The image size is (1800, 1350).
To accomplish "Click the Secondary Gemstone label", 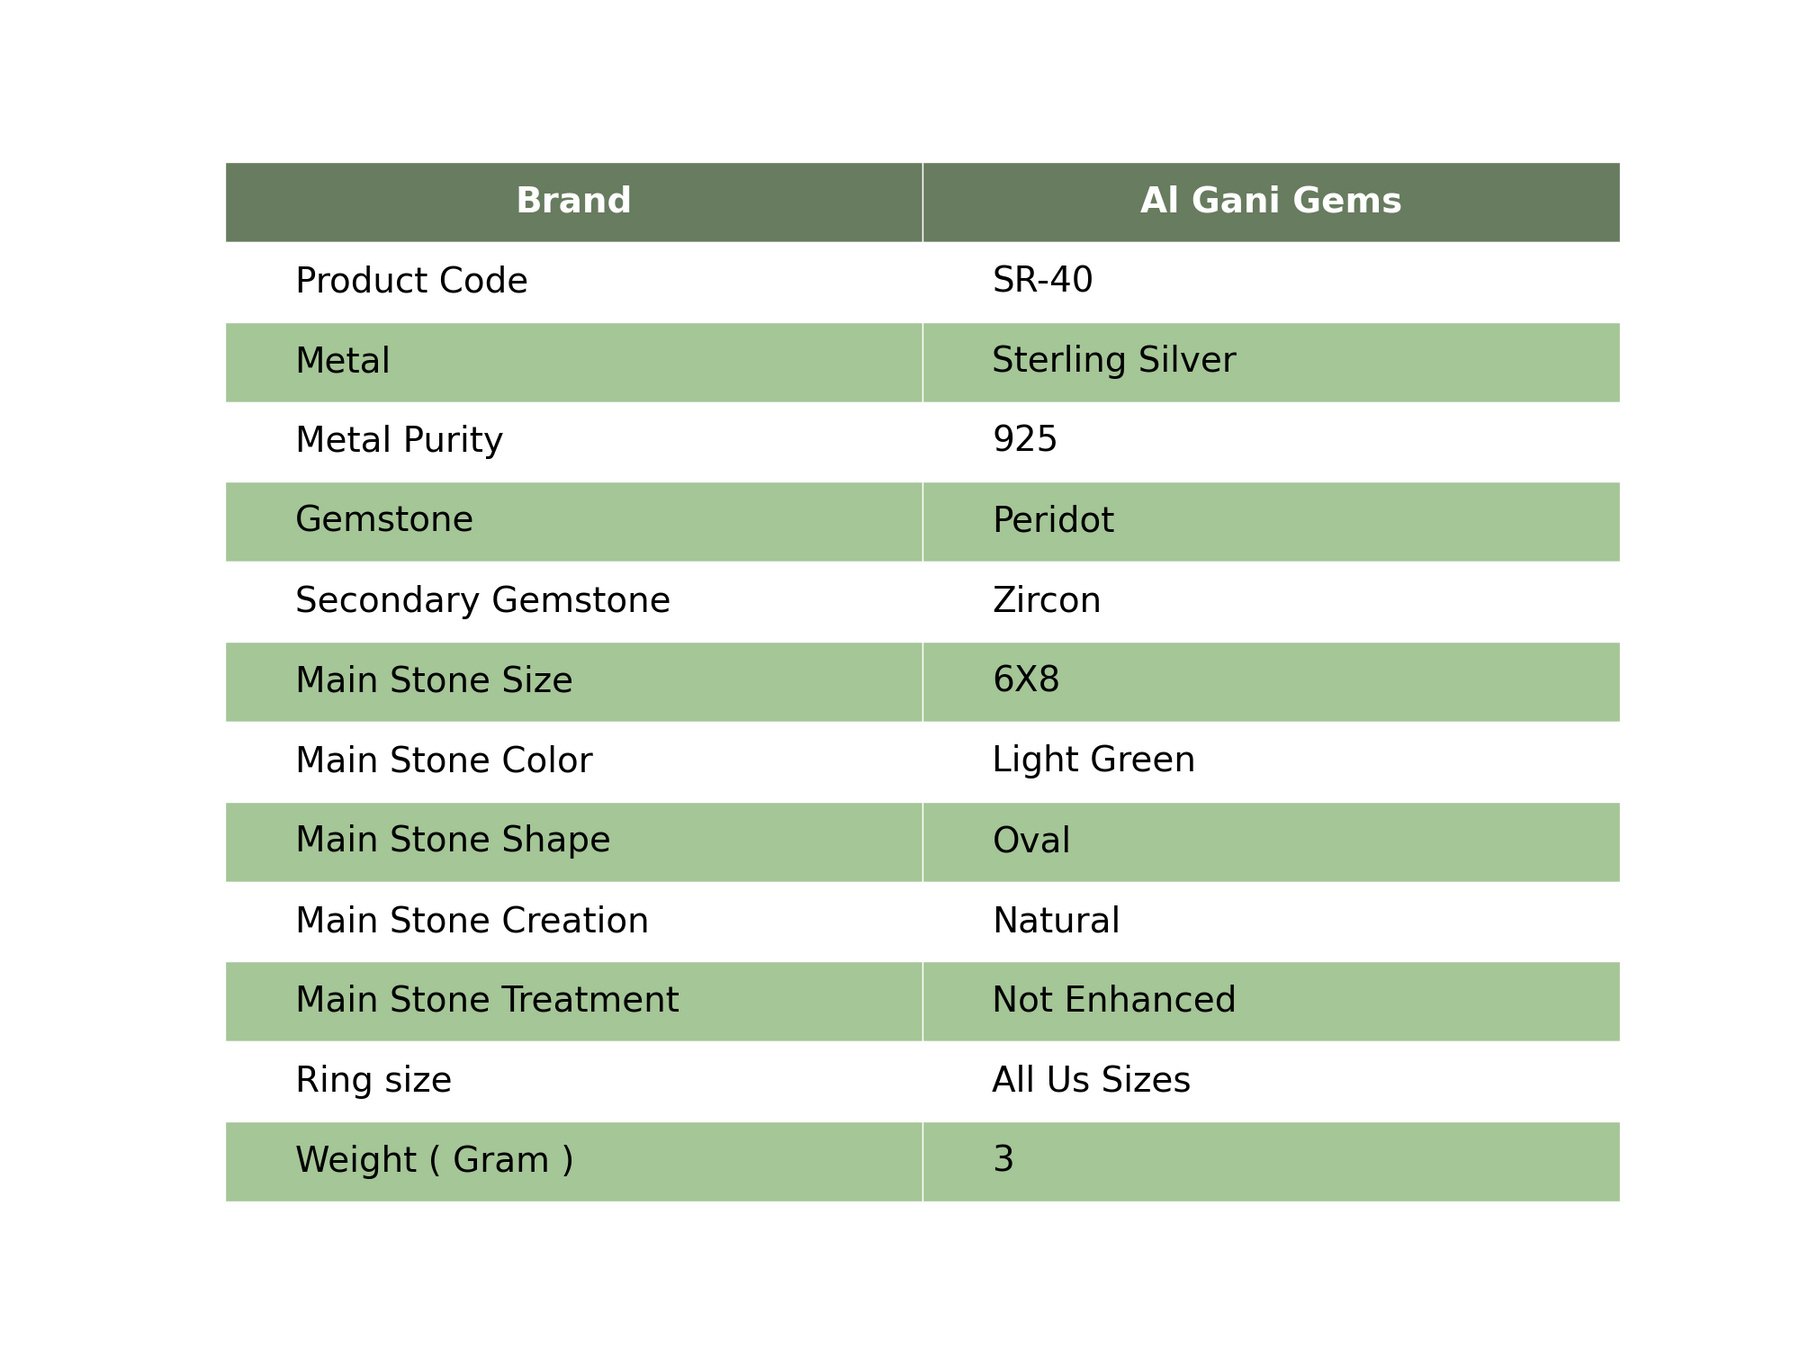I will tap(483, 601).
